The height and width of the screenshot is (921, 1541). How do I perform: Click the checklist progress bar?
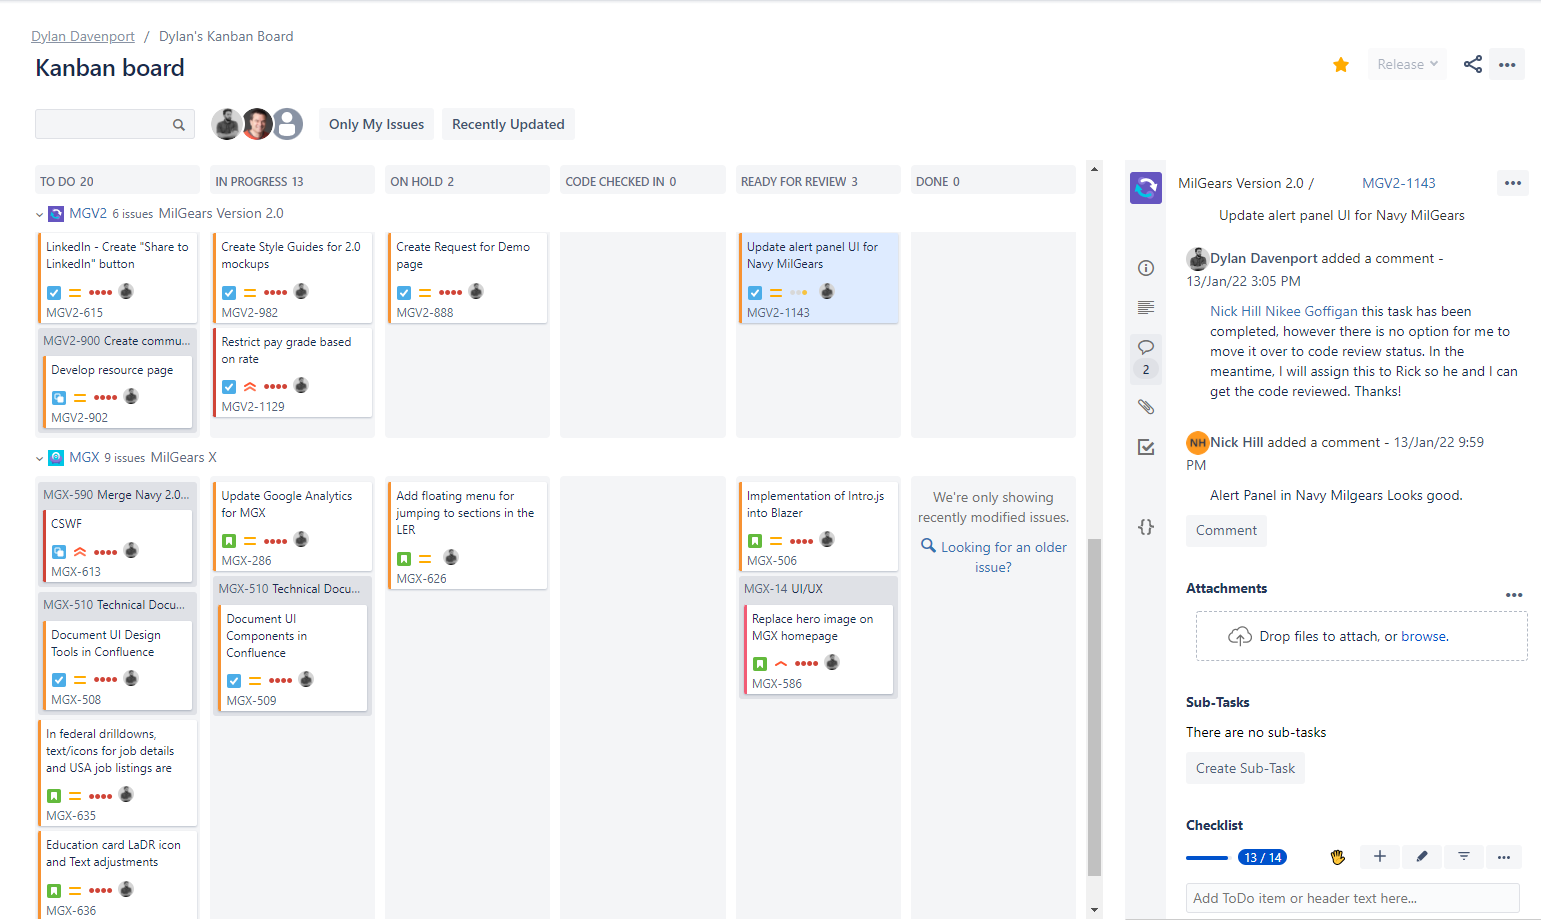pyautogui.click(x=1207, y=857)
